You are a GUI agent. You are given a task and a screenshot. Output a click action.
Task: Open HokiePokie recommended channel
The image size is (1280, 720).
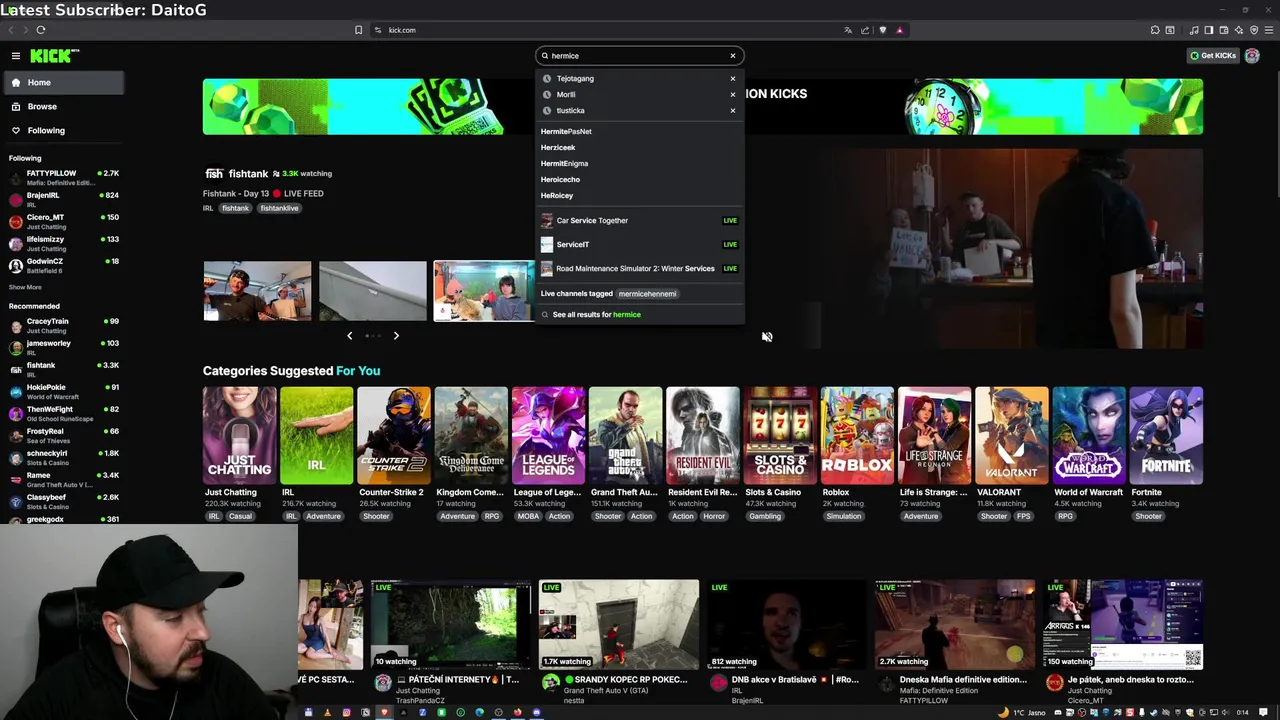pyautogui.click(x=63, y=392)
